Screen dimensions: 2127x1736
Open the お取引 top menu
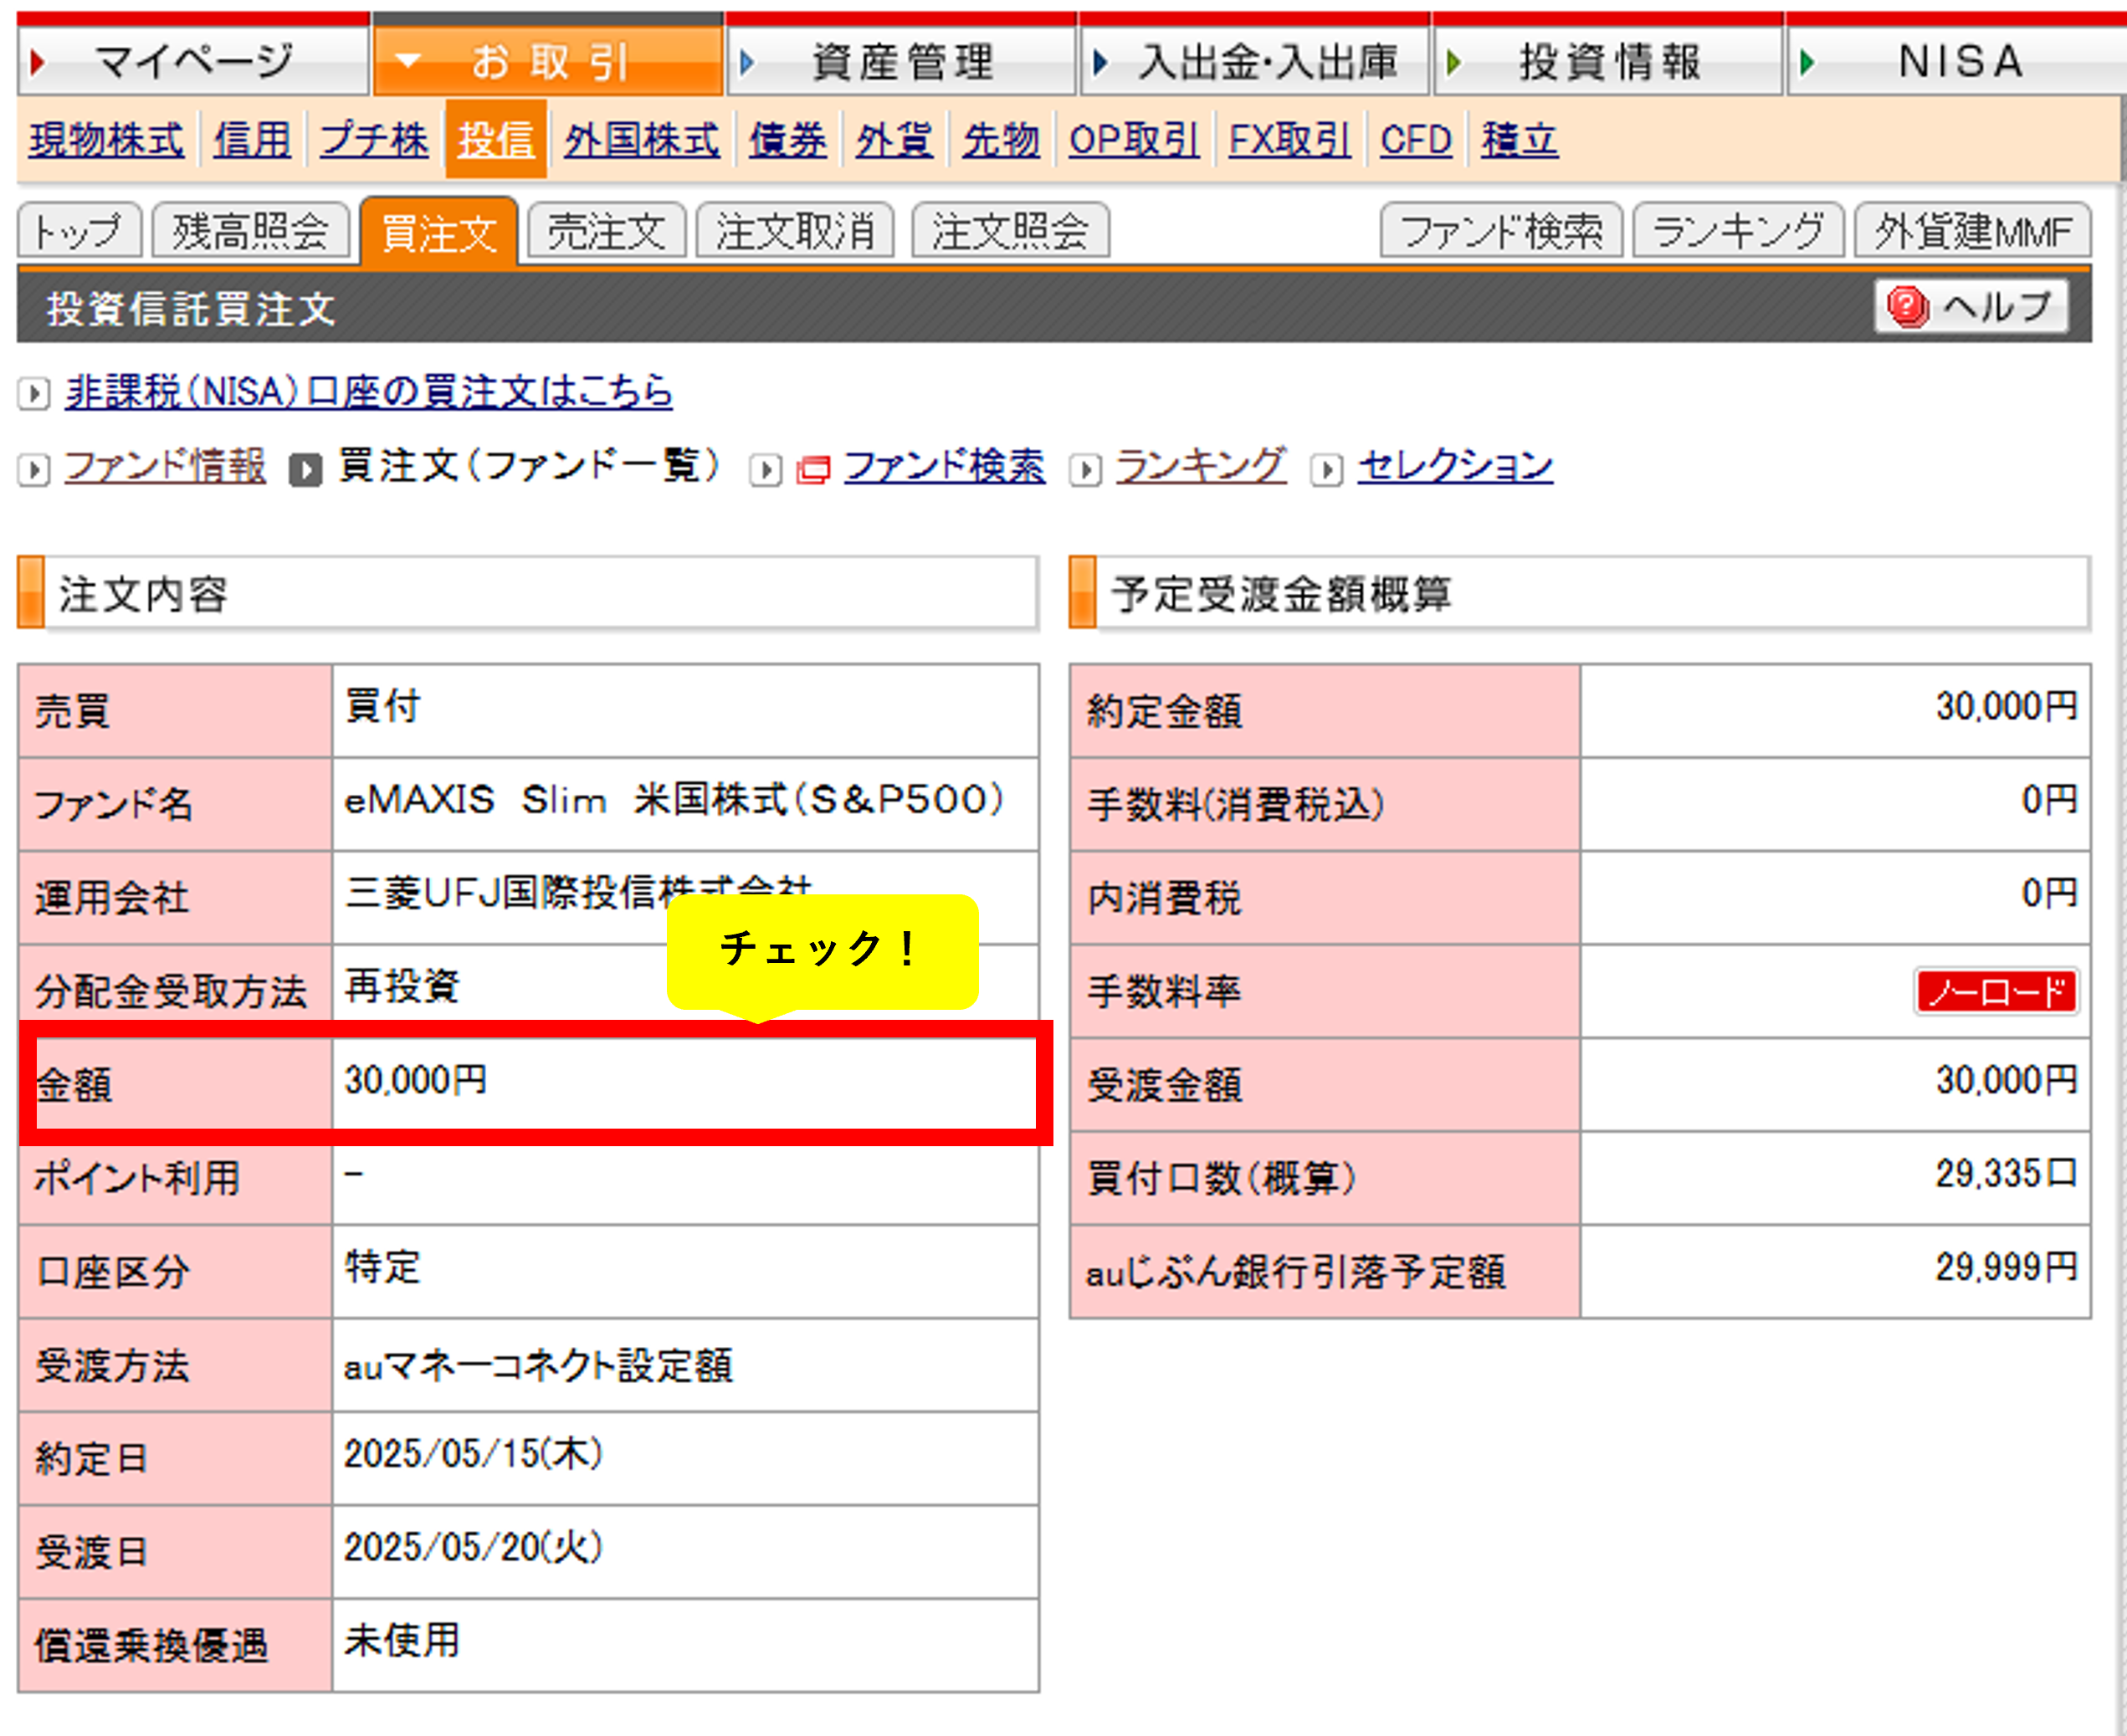548,61
